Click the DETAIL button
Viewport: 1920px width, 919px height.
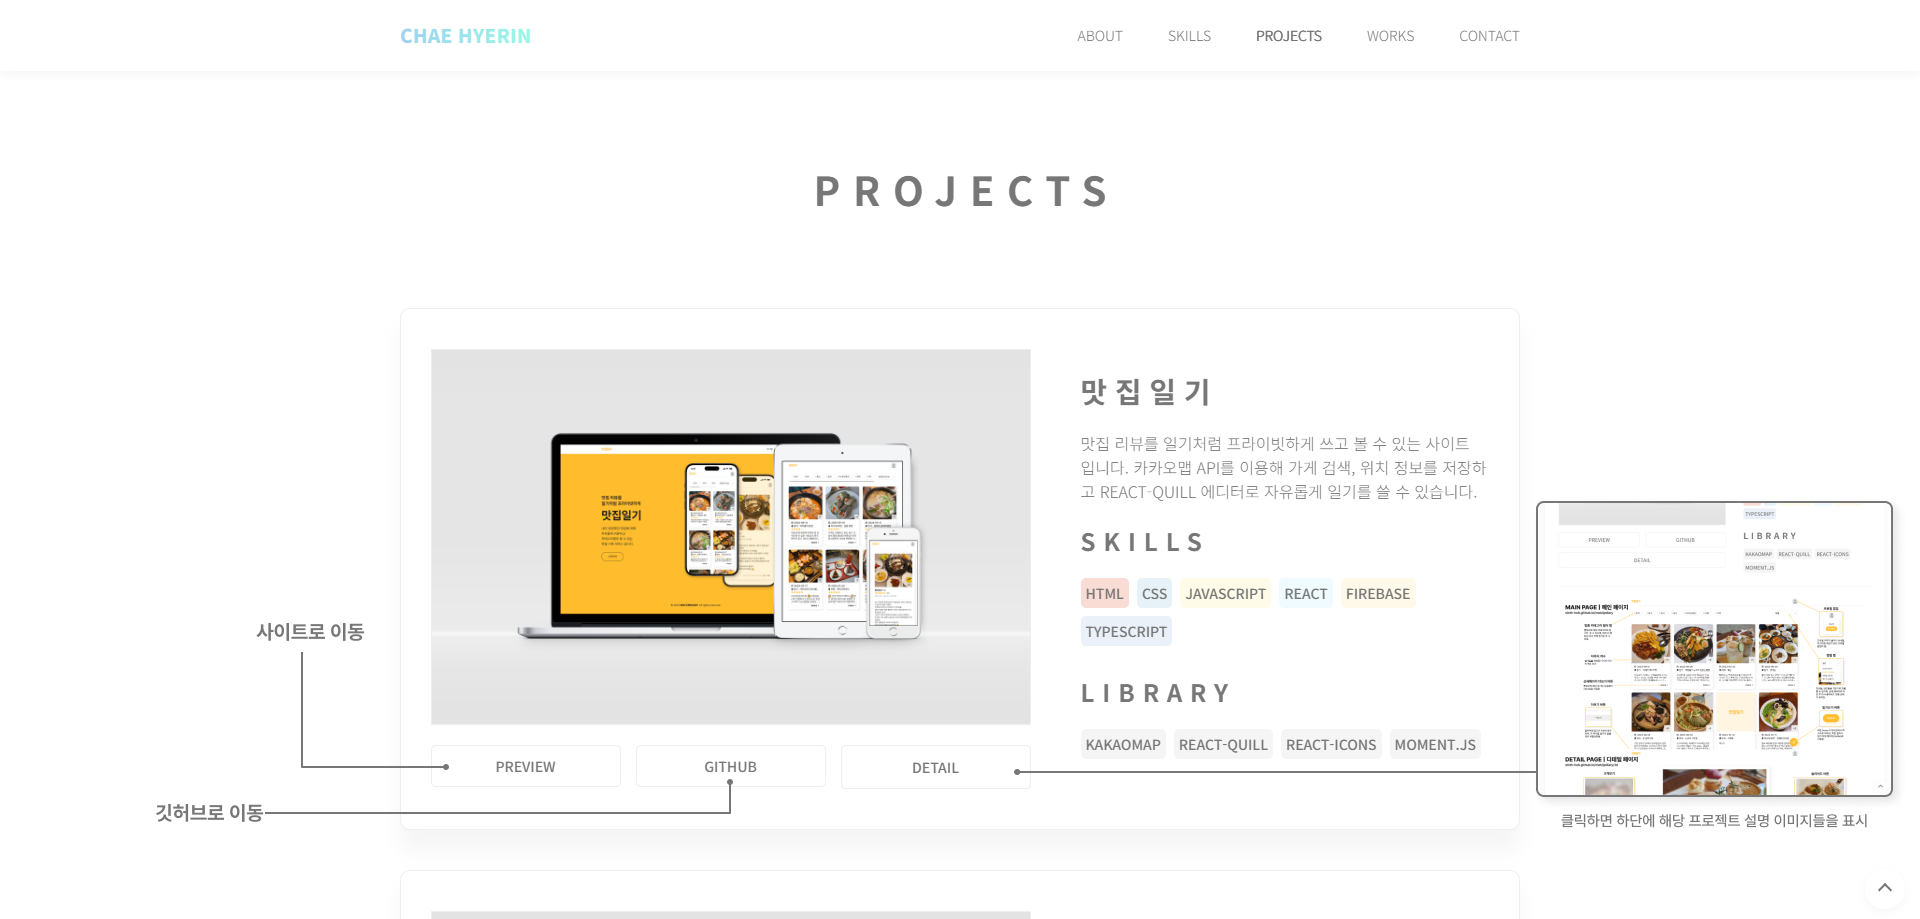pyautogui.click(x=934, y=767)
